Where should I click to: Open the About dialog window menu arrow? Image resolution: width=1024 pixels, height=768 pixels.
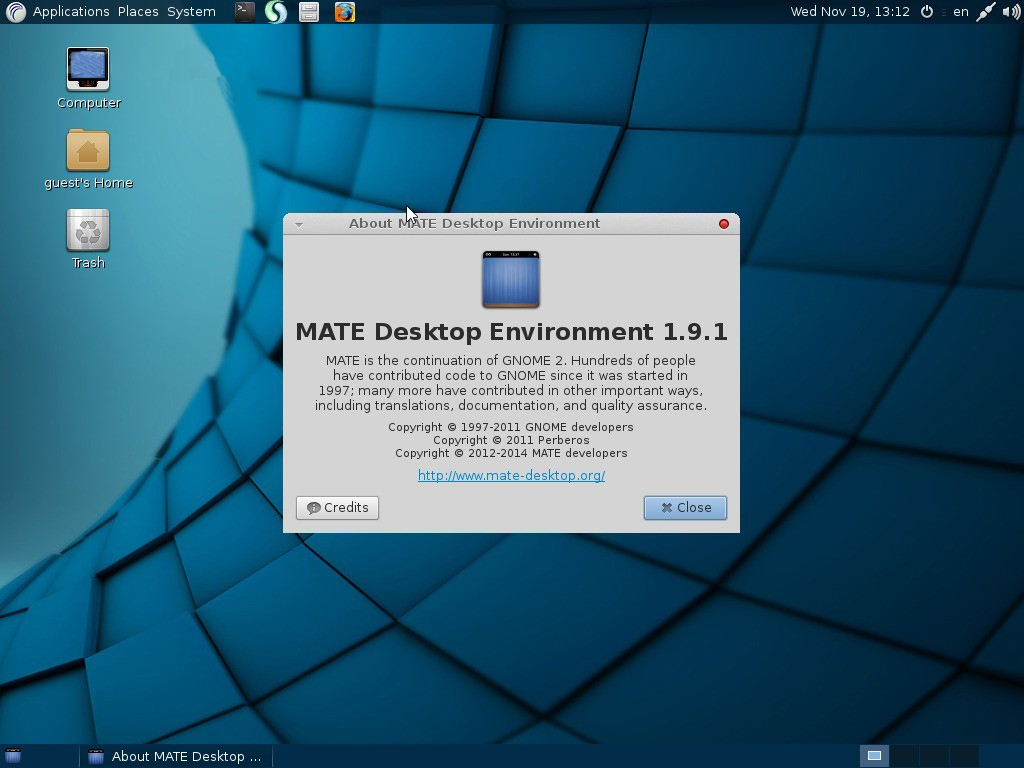(x=299, y=224)
